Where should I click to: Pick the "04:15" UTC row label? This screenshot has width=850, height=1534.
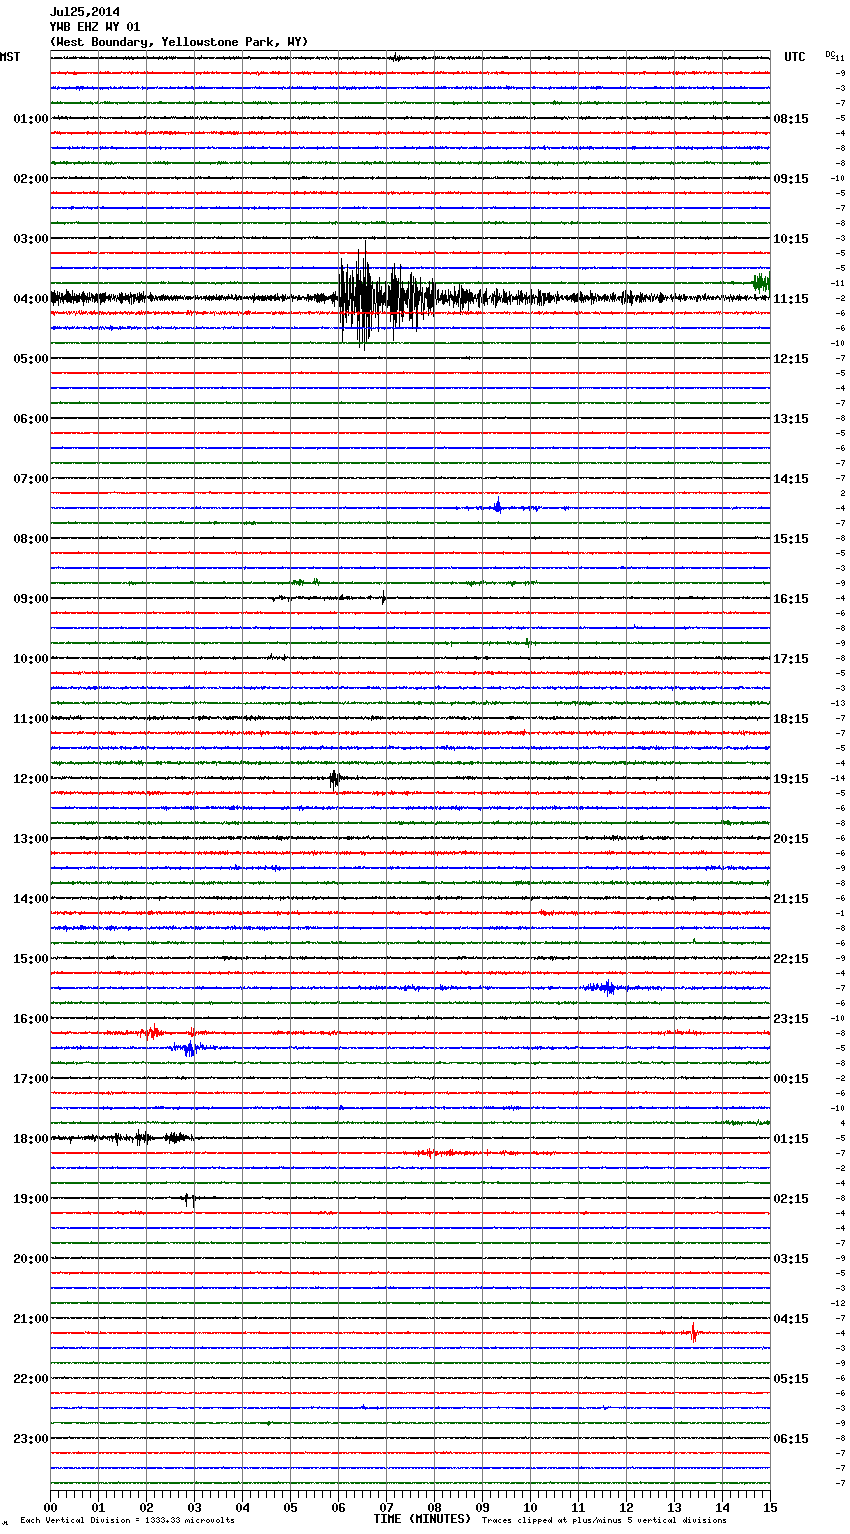pos(791,1319)
